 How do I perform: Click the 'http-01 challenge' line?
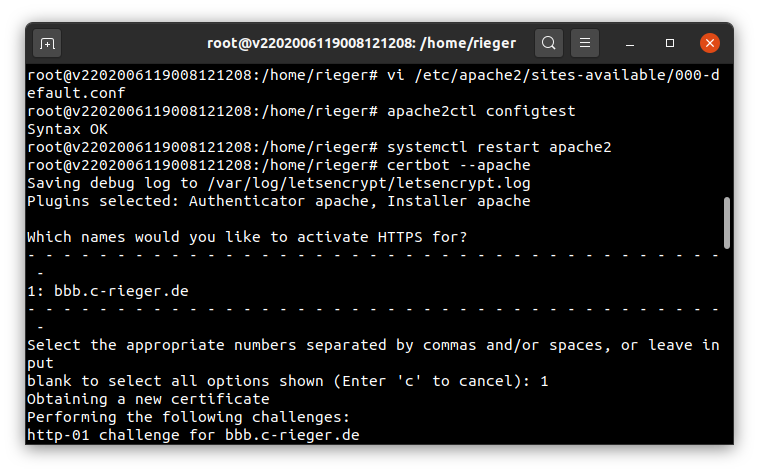click(193, 435)
